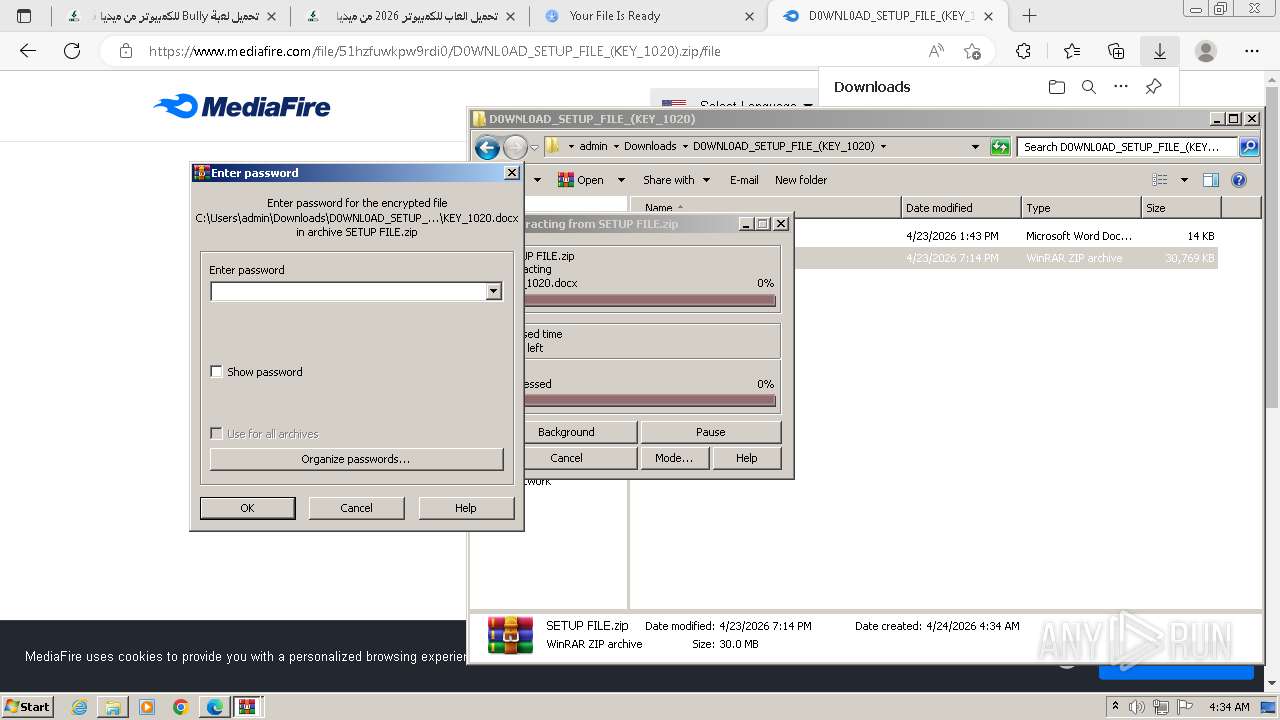Search downloads using magnifier in Downloads panel
This screenshot has width=1280, height=720.
tap(1089, 87)
